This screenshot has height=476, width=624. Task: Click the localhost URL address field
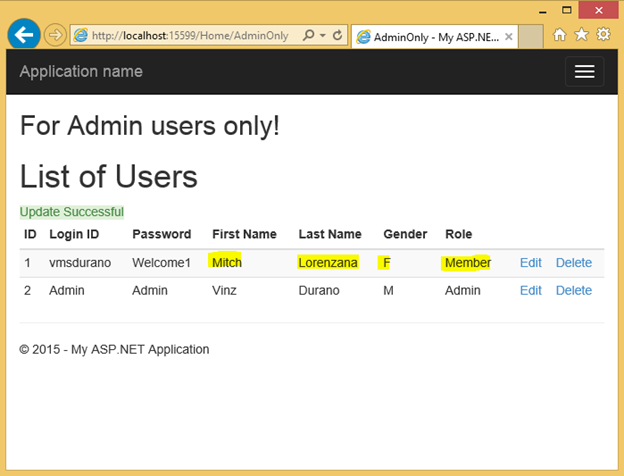pos(190,36)
